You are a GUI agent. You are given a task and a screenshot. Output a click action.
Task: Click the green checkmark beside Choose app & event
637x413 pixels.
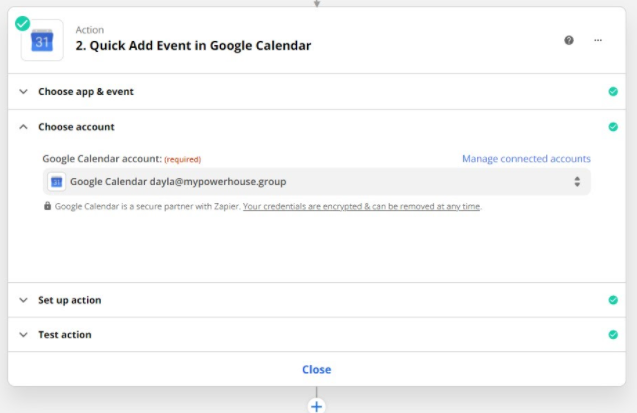tap(613, 92)
